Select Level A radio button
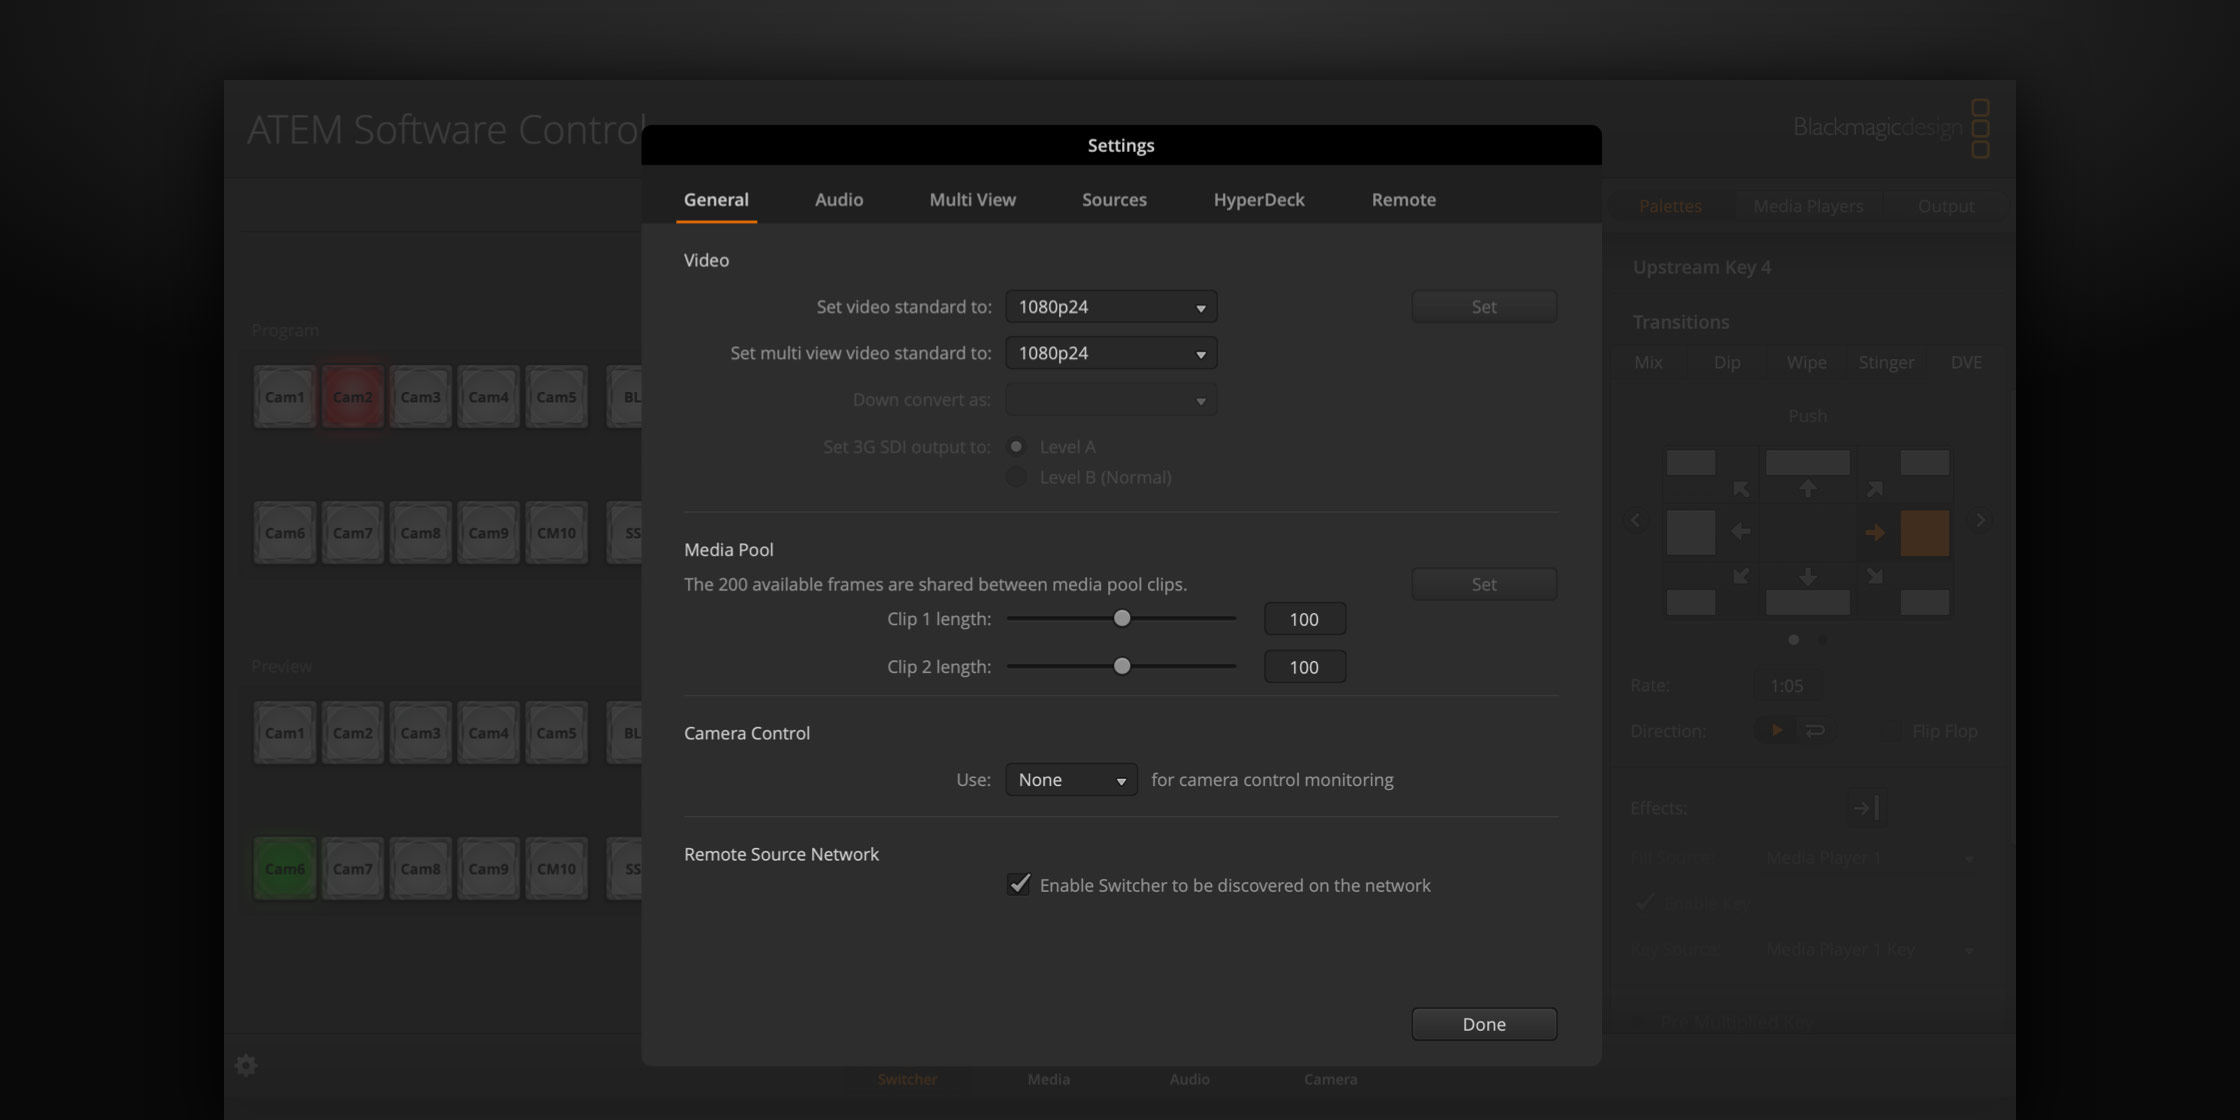The width and height of the screenshot is (2240, 1120). (1016, 446)
